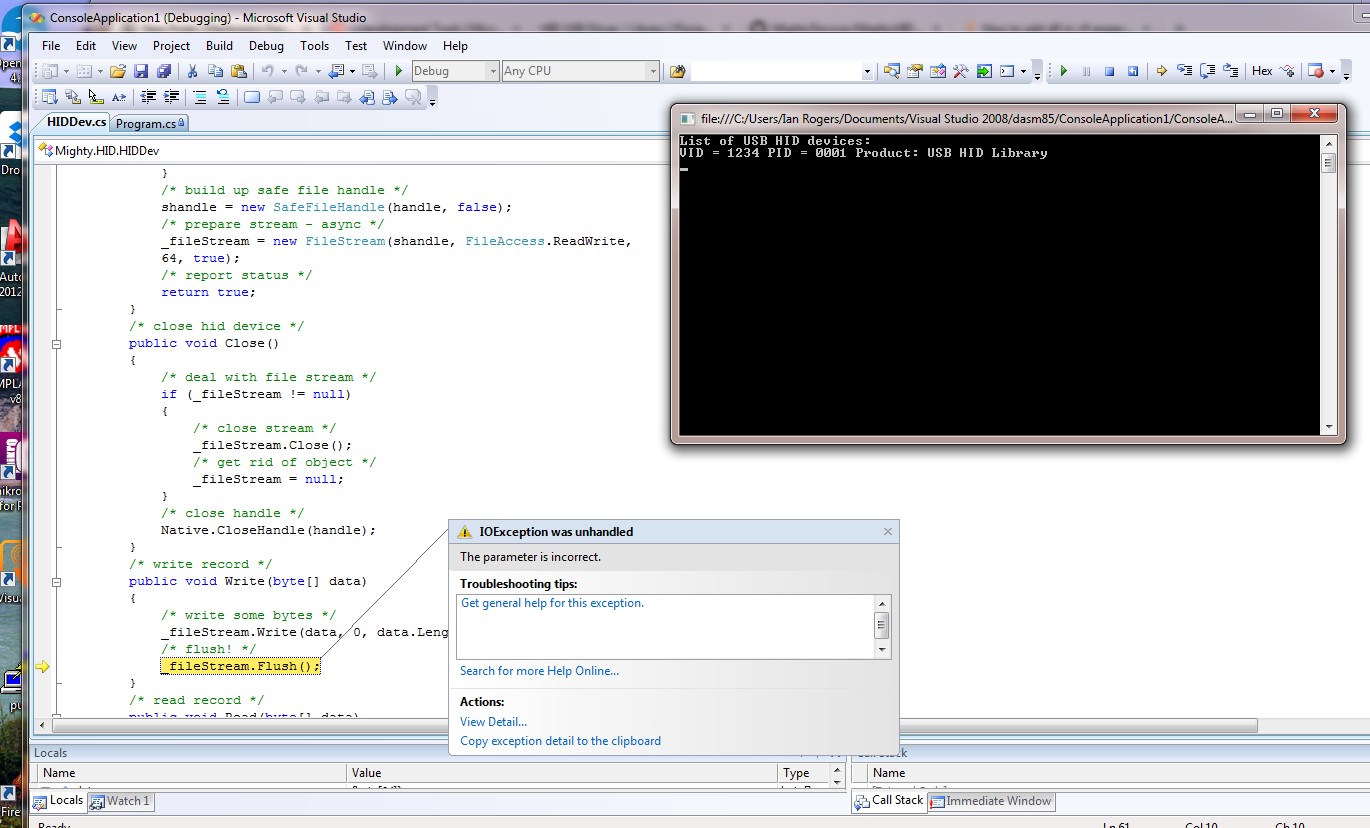Open the Solution Explorer icon
The width and height of the screenshot is (1370, 828).
892,71
